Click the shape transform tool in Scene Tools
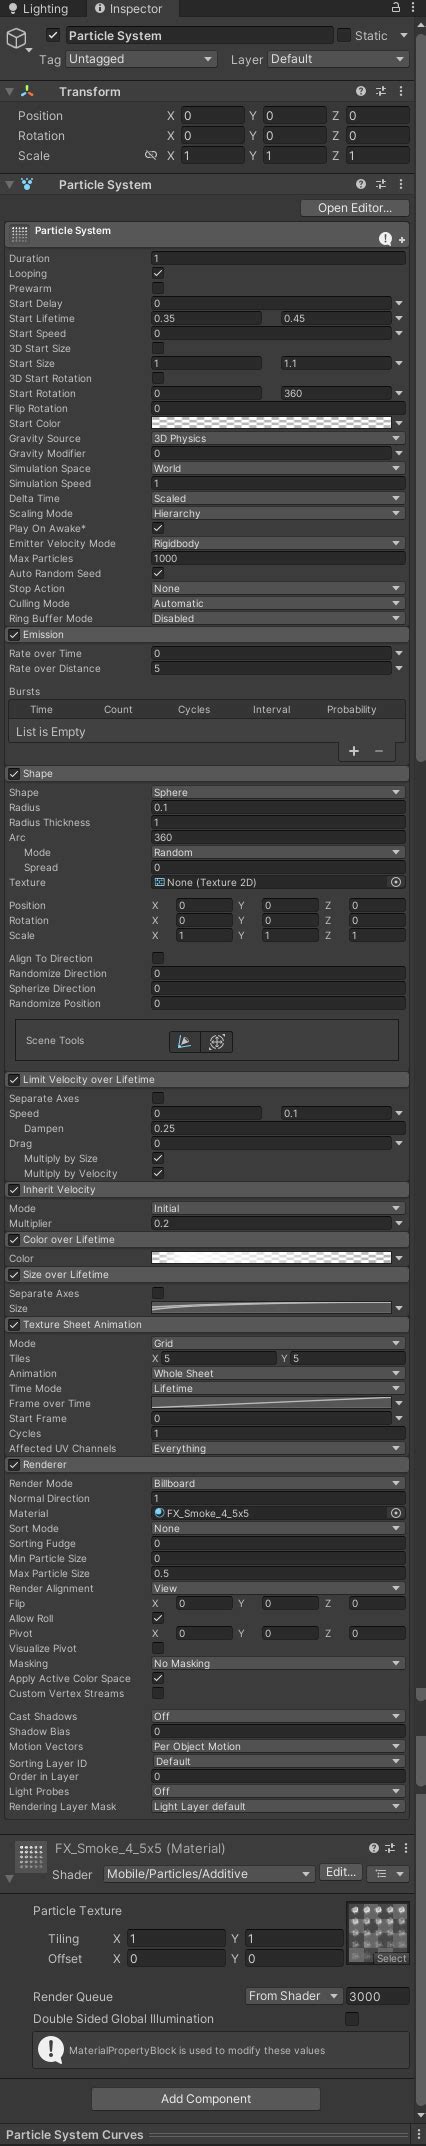The width and height of the screenshot is (426, 2146). coord(217,1041)
